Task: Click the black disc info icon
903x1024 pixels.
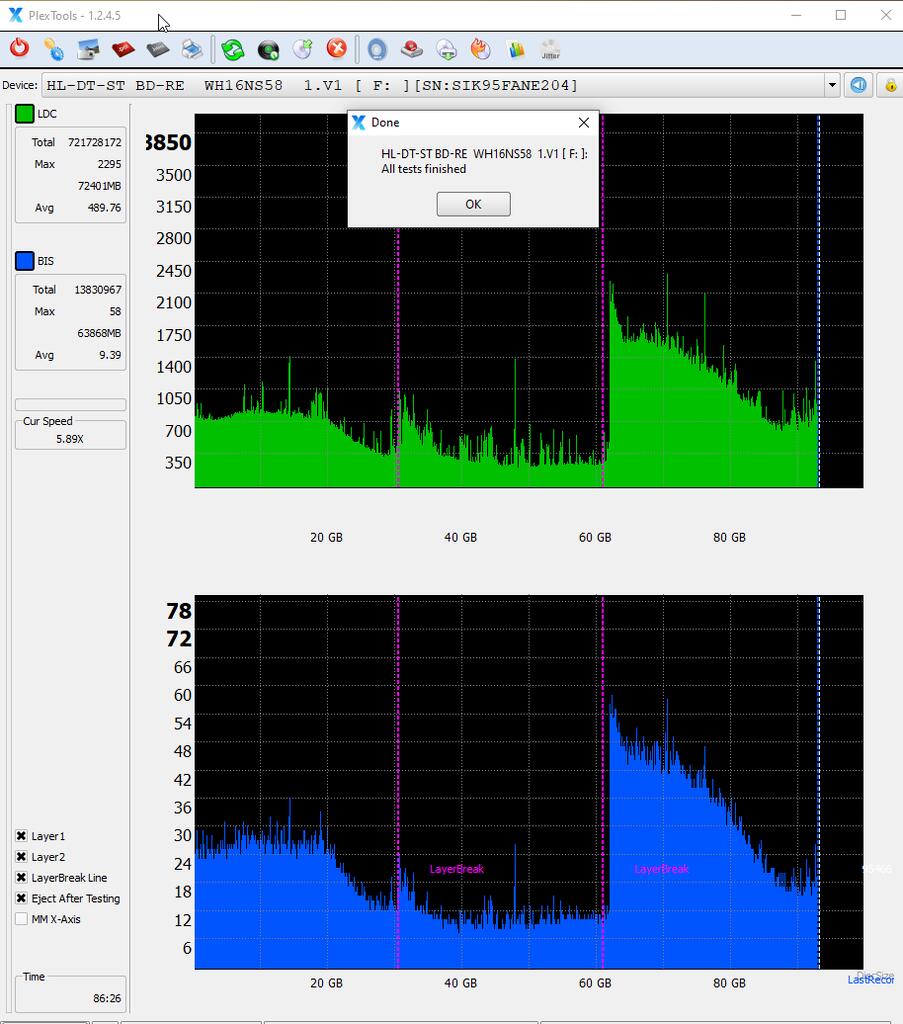Action: click(268, 50)
